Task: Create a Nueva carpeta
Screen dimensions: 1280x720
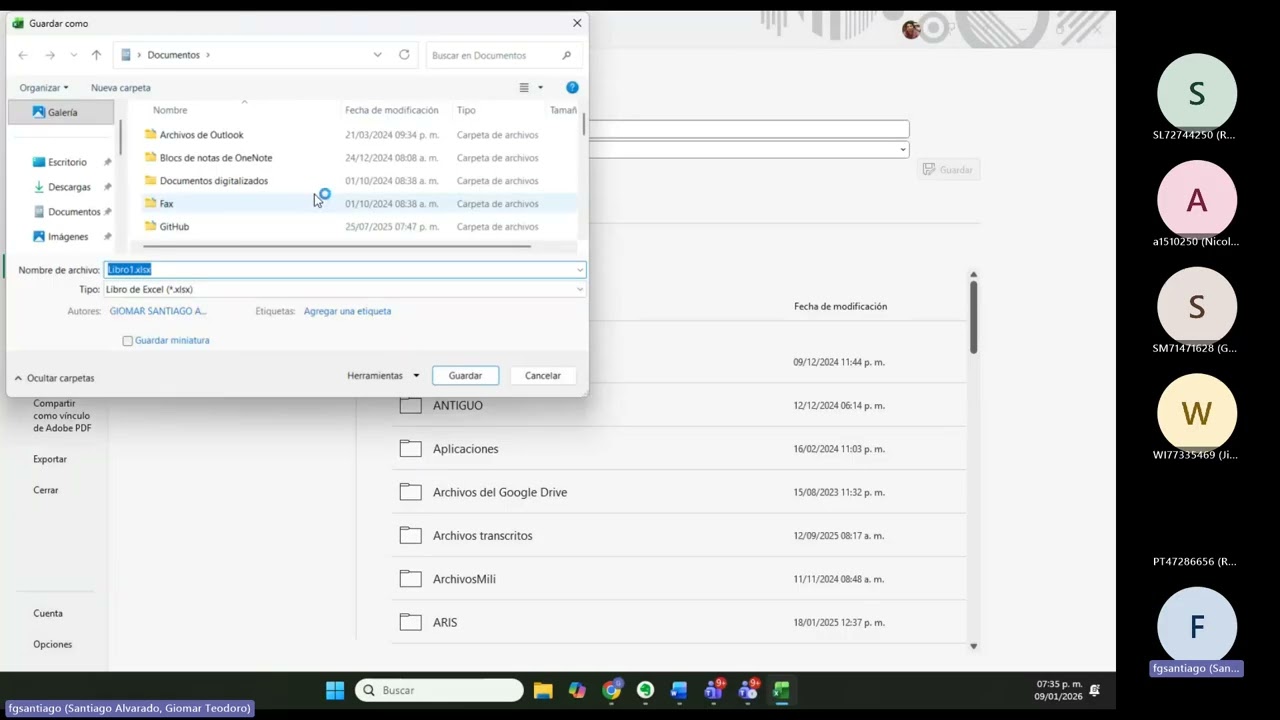Action: pyautogui.click(x=121, y=88)
